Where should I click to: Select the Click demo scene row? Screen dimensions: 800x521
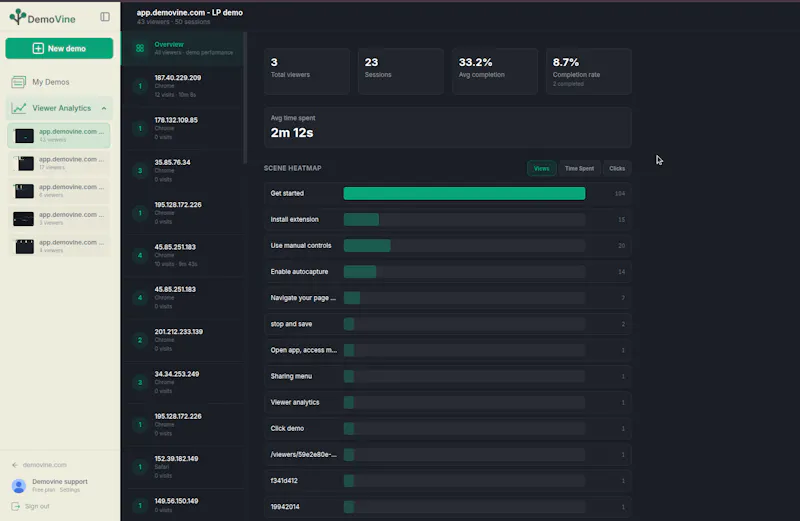[x=448, y=429]
